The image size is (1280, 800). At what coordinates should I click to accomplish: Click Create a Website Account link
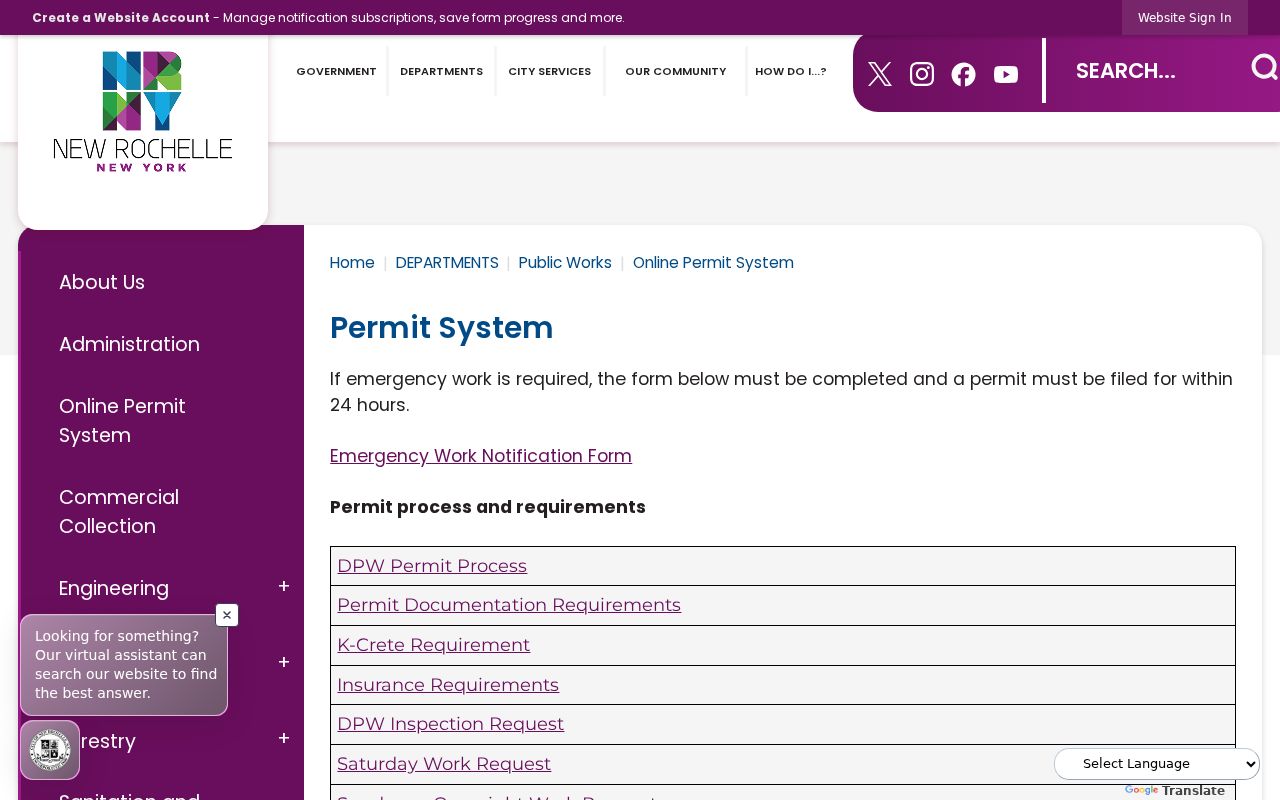click(x=121, y=18)
